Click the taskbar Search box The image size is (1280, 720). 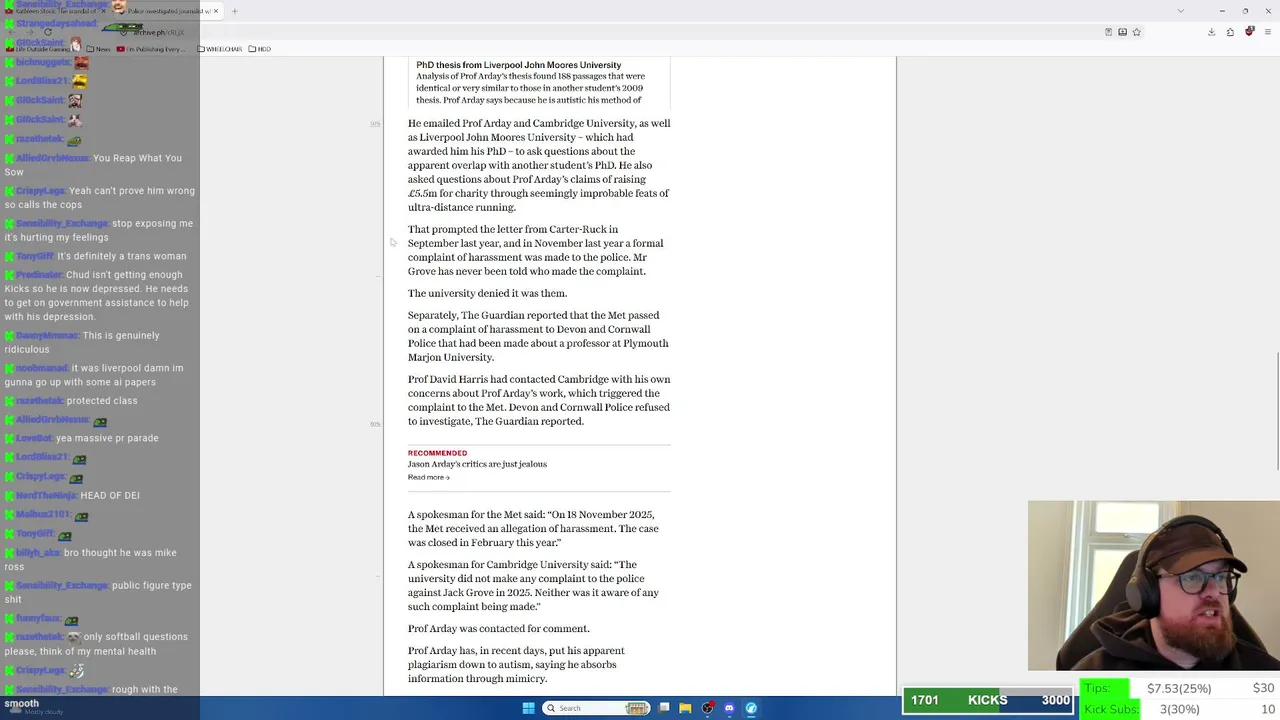click(597, 708)
